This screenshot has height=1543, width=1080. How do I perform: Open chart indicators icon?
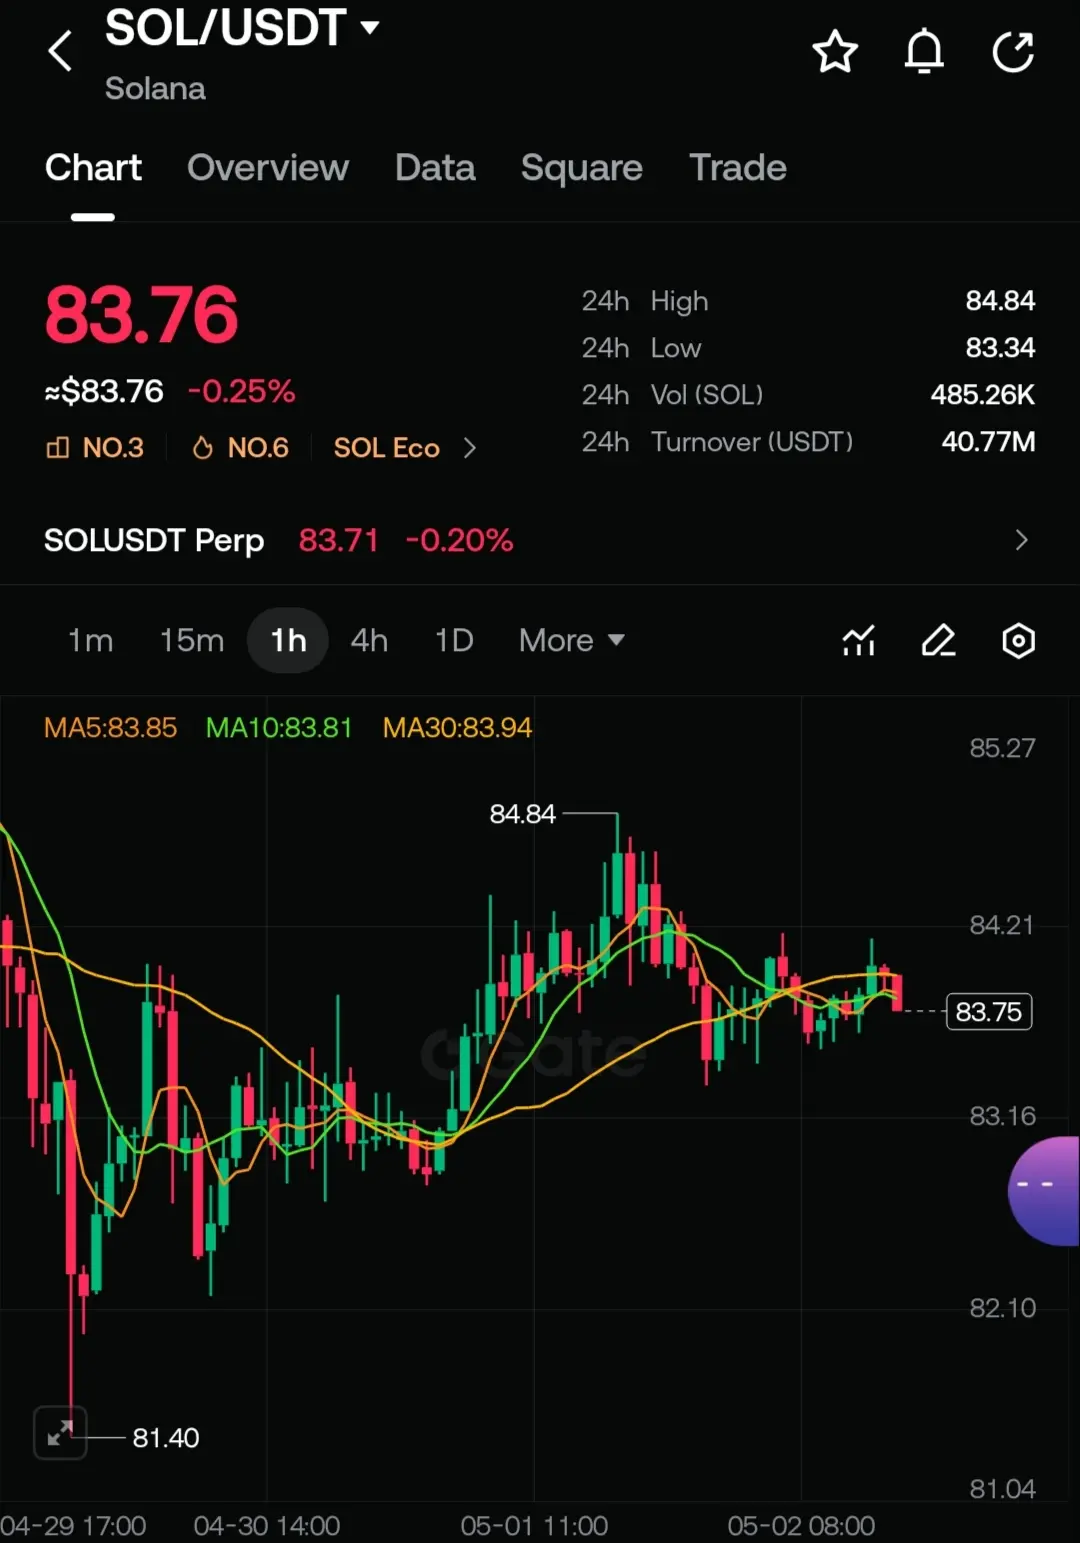click(859, 640)
